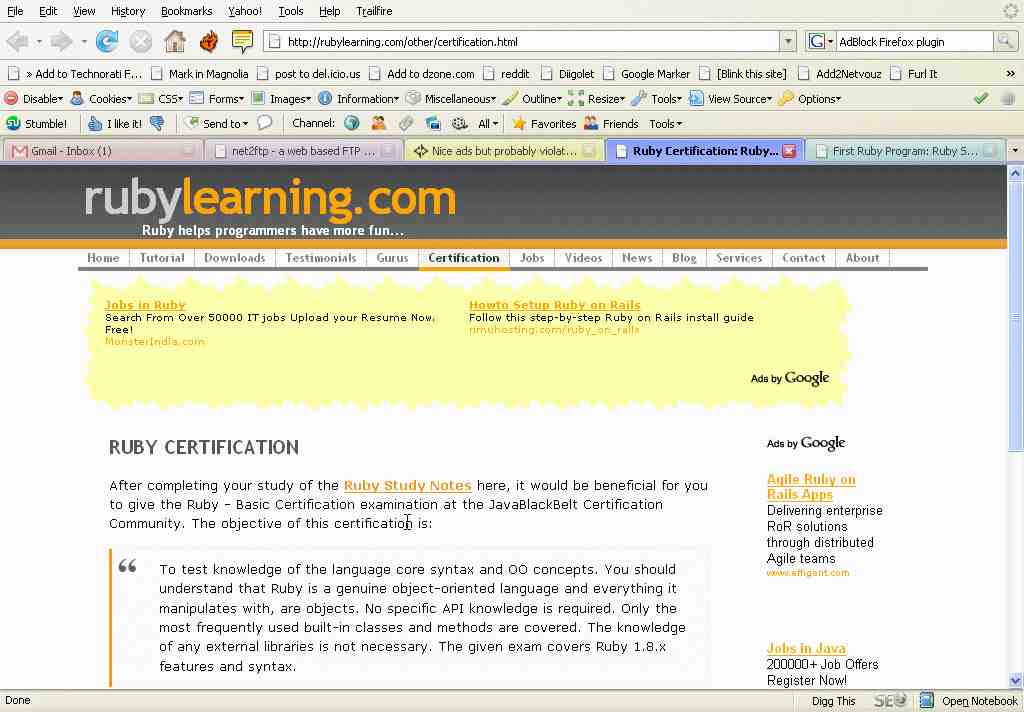
Task: Open the tab list dropdown arrow
Action: tap(1015, 150)
